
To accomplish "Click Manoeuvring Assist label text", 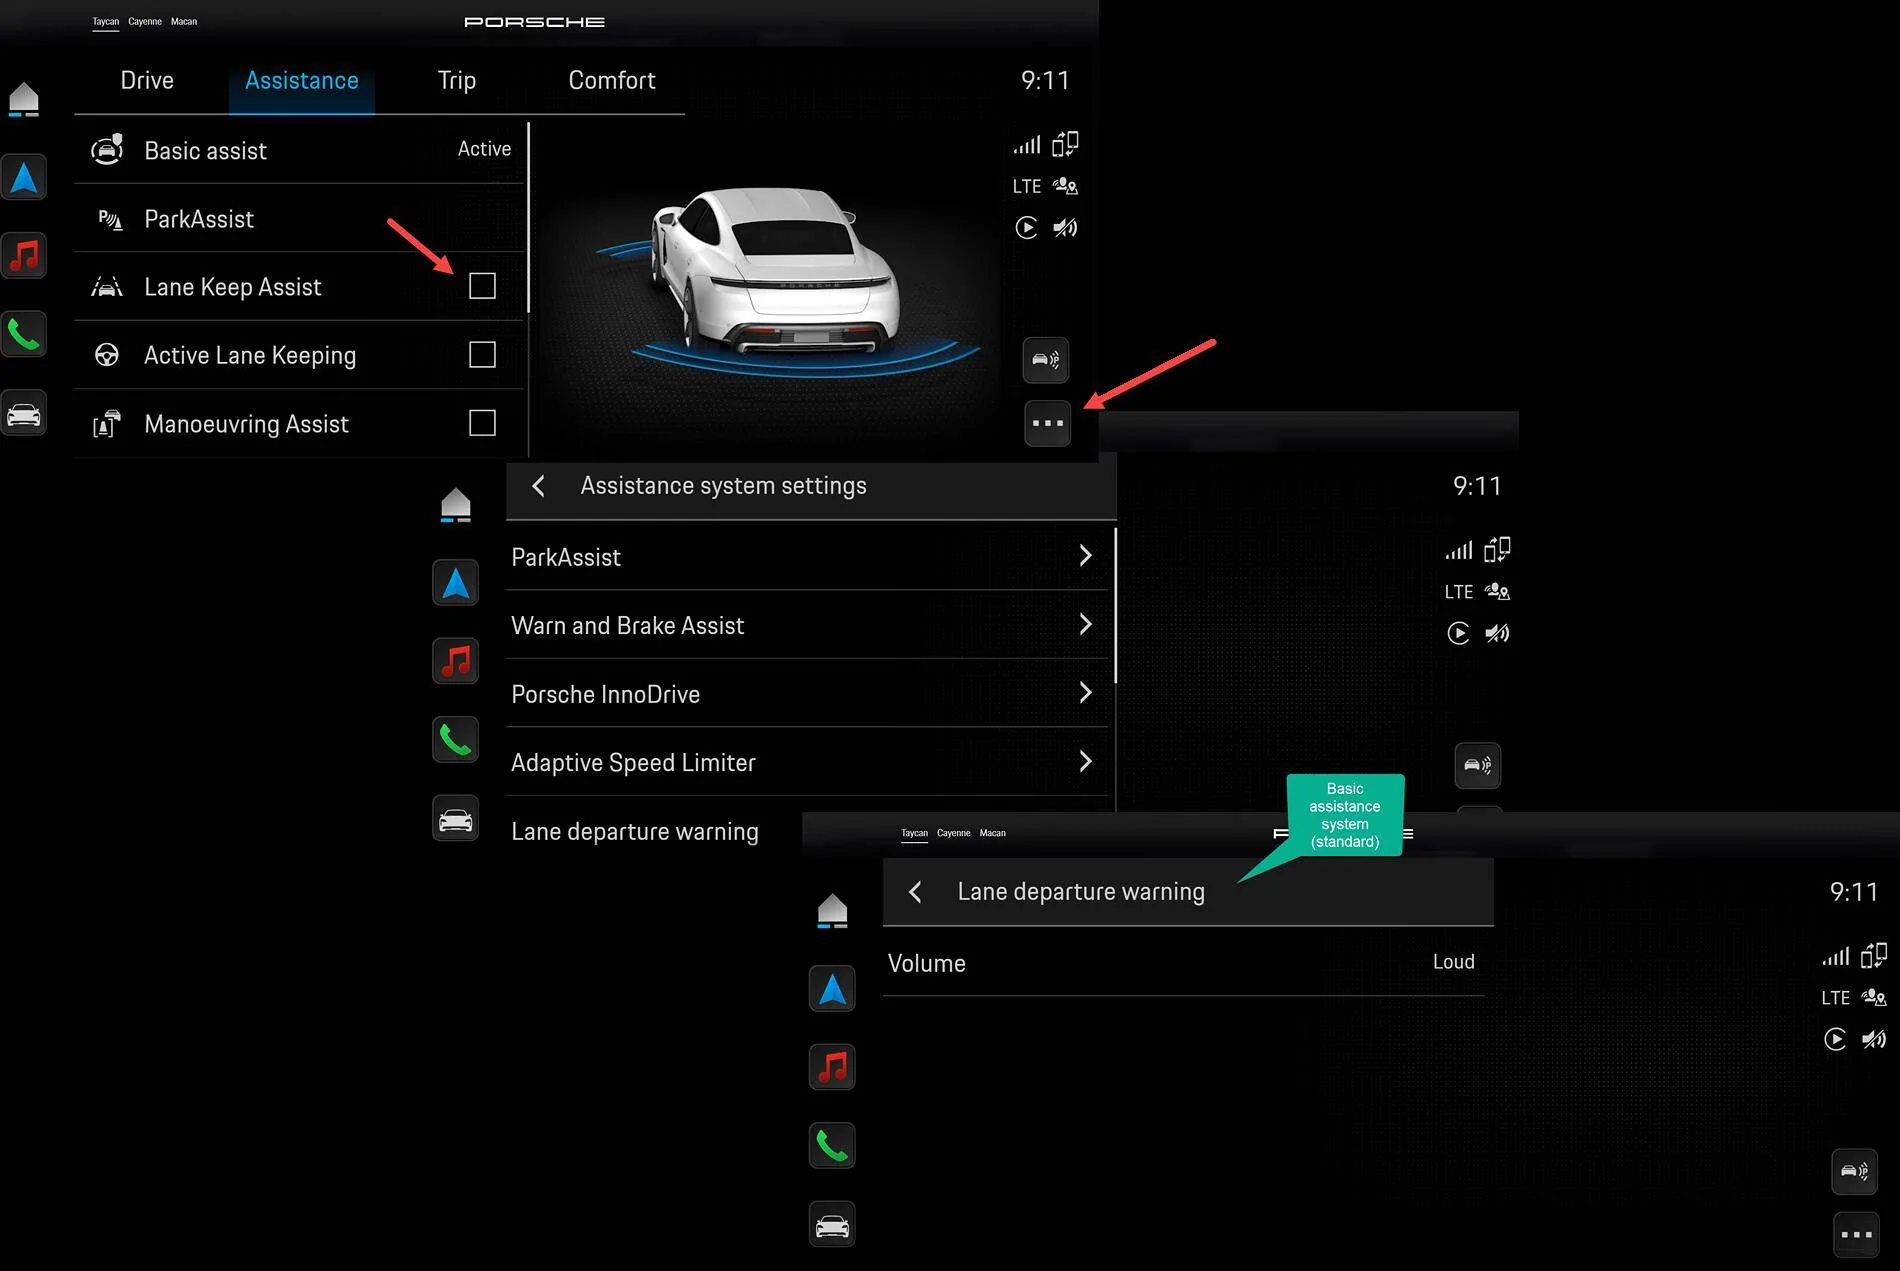I will click(246, 424).
